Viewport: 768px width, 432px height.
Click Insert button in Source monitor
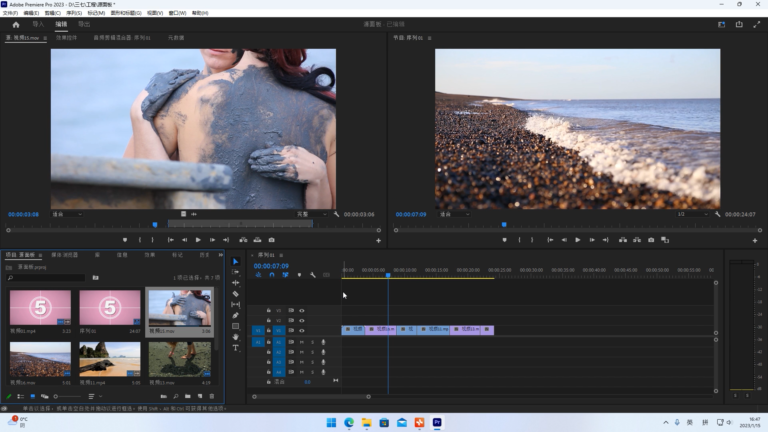pyautogui.click(x=243, y=240)
